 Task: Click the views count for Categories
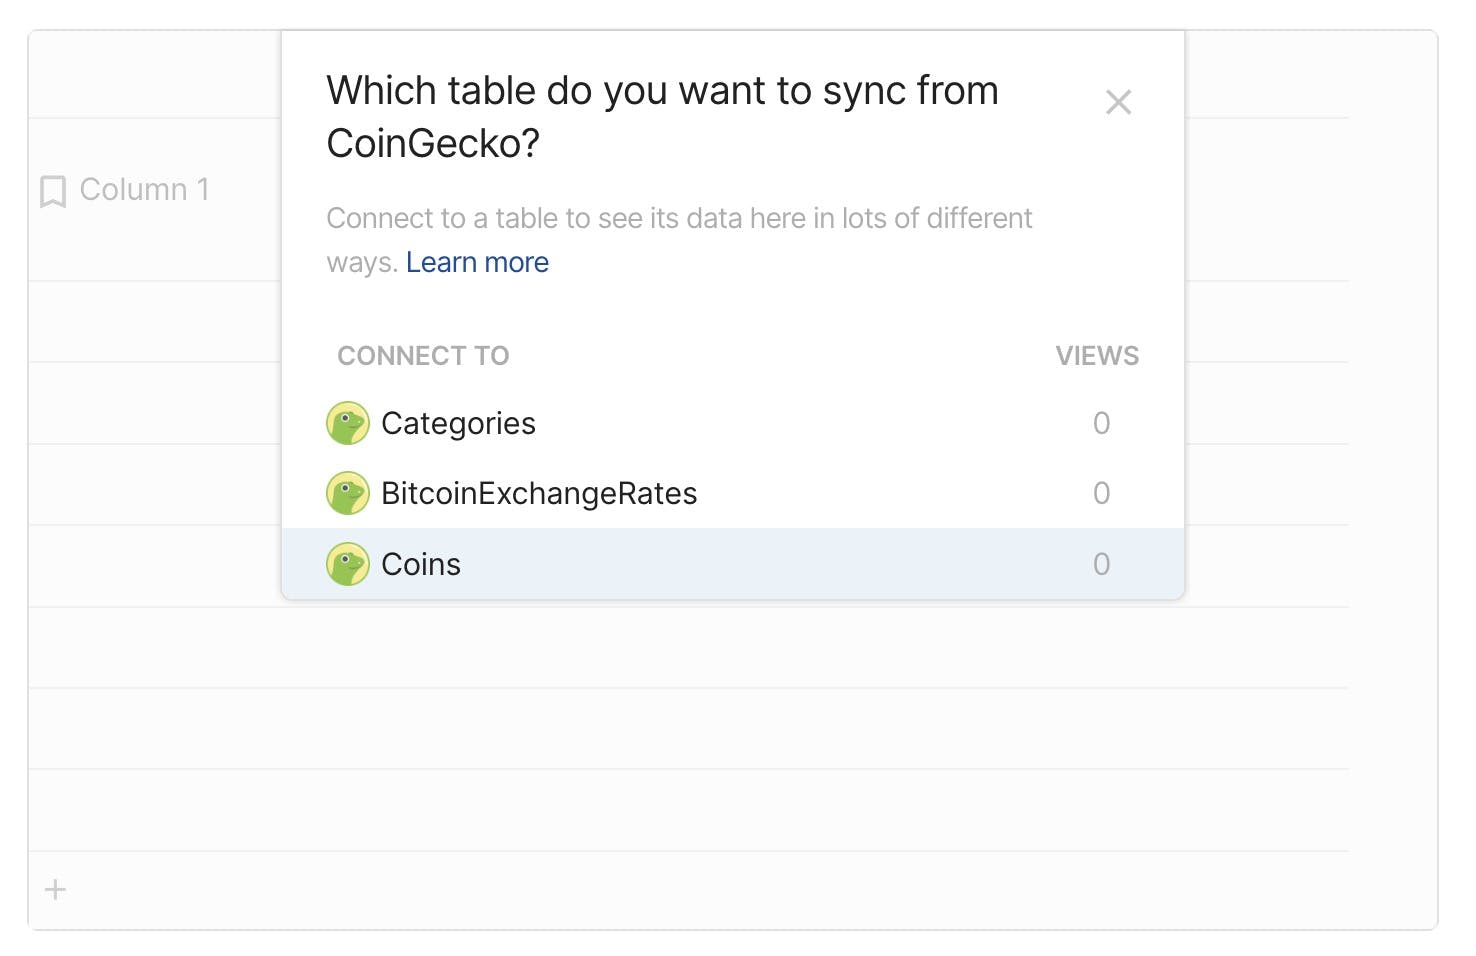pyautogui.click(x=1101, y=423)
